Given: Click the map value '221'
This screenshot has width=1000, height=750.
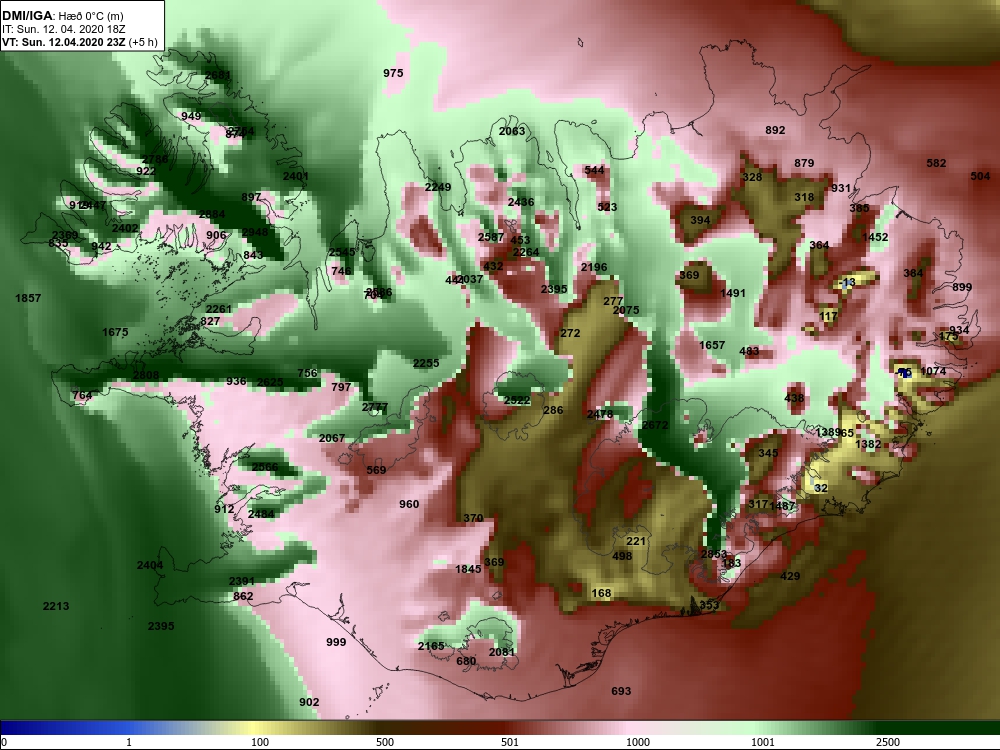Looking at the screenshot, I should (636, 541).
